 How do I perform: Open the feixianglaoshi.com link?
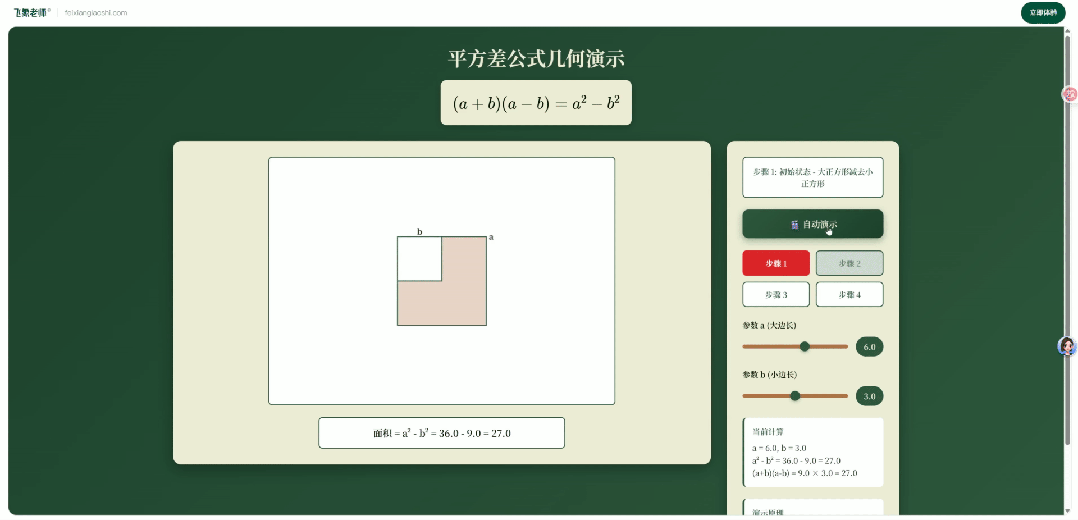coord(96,13)
